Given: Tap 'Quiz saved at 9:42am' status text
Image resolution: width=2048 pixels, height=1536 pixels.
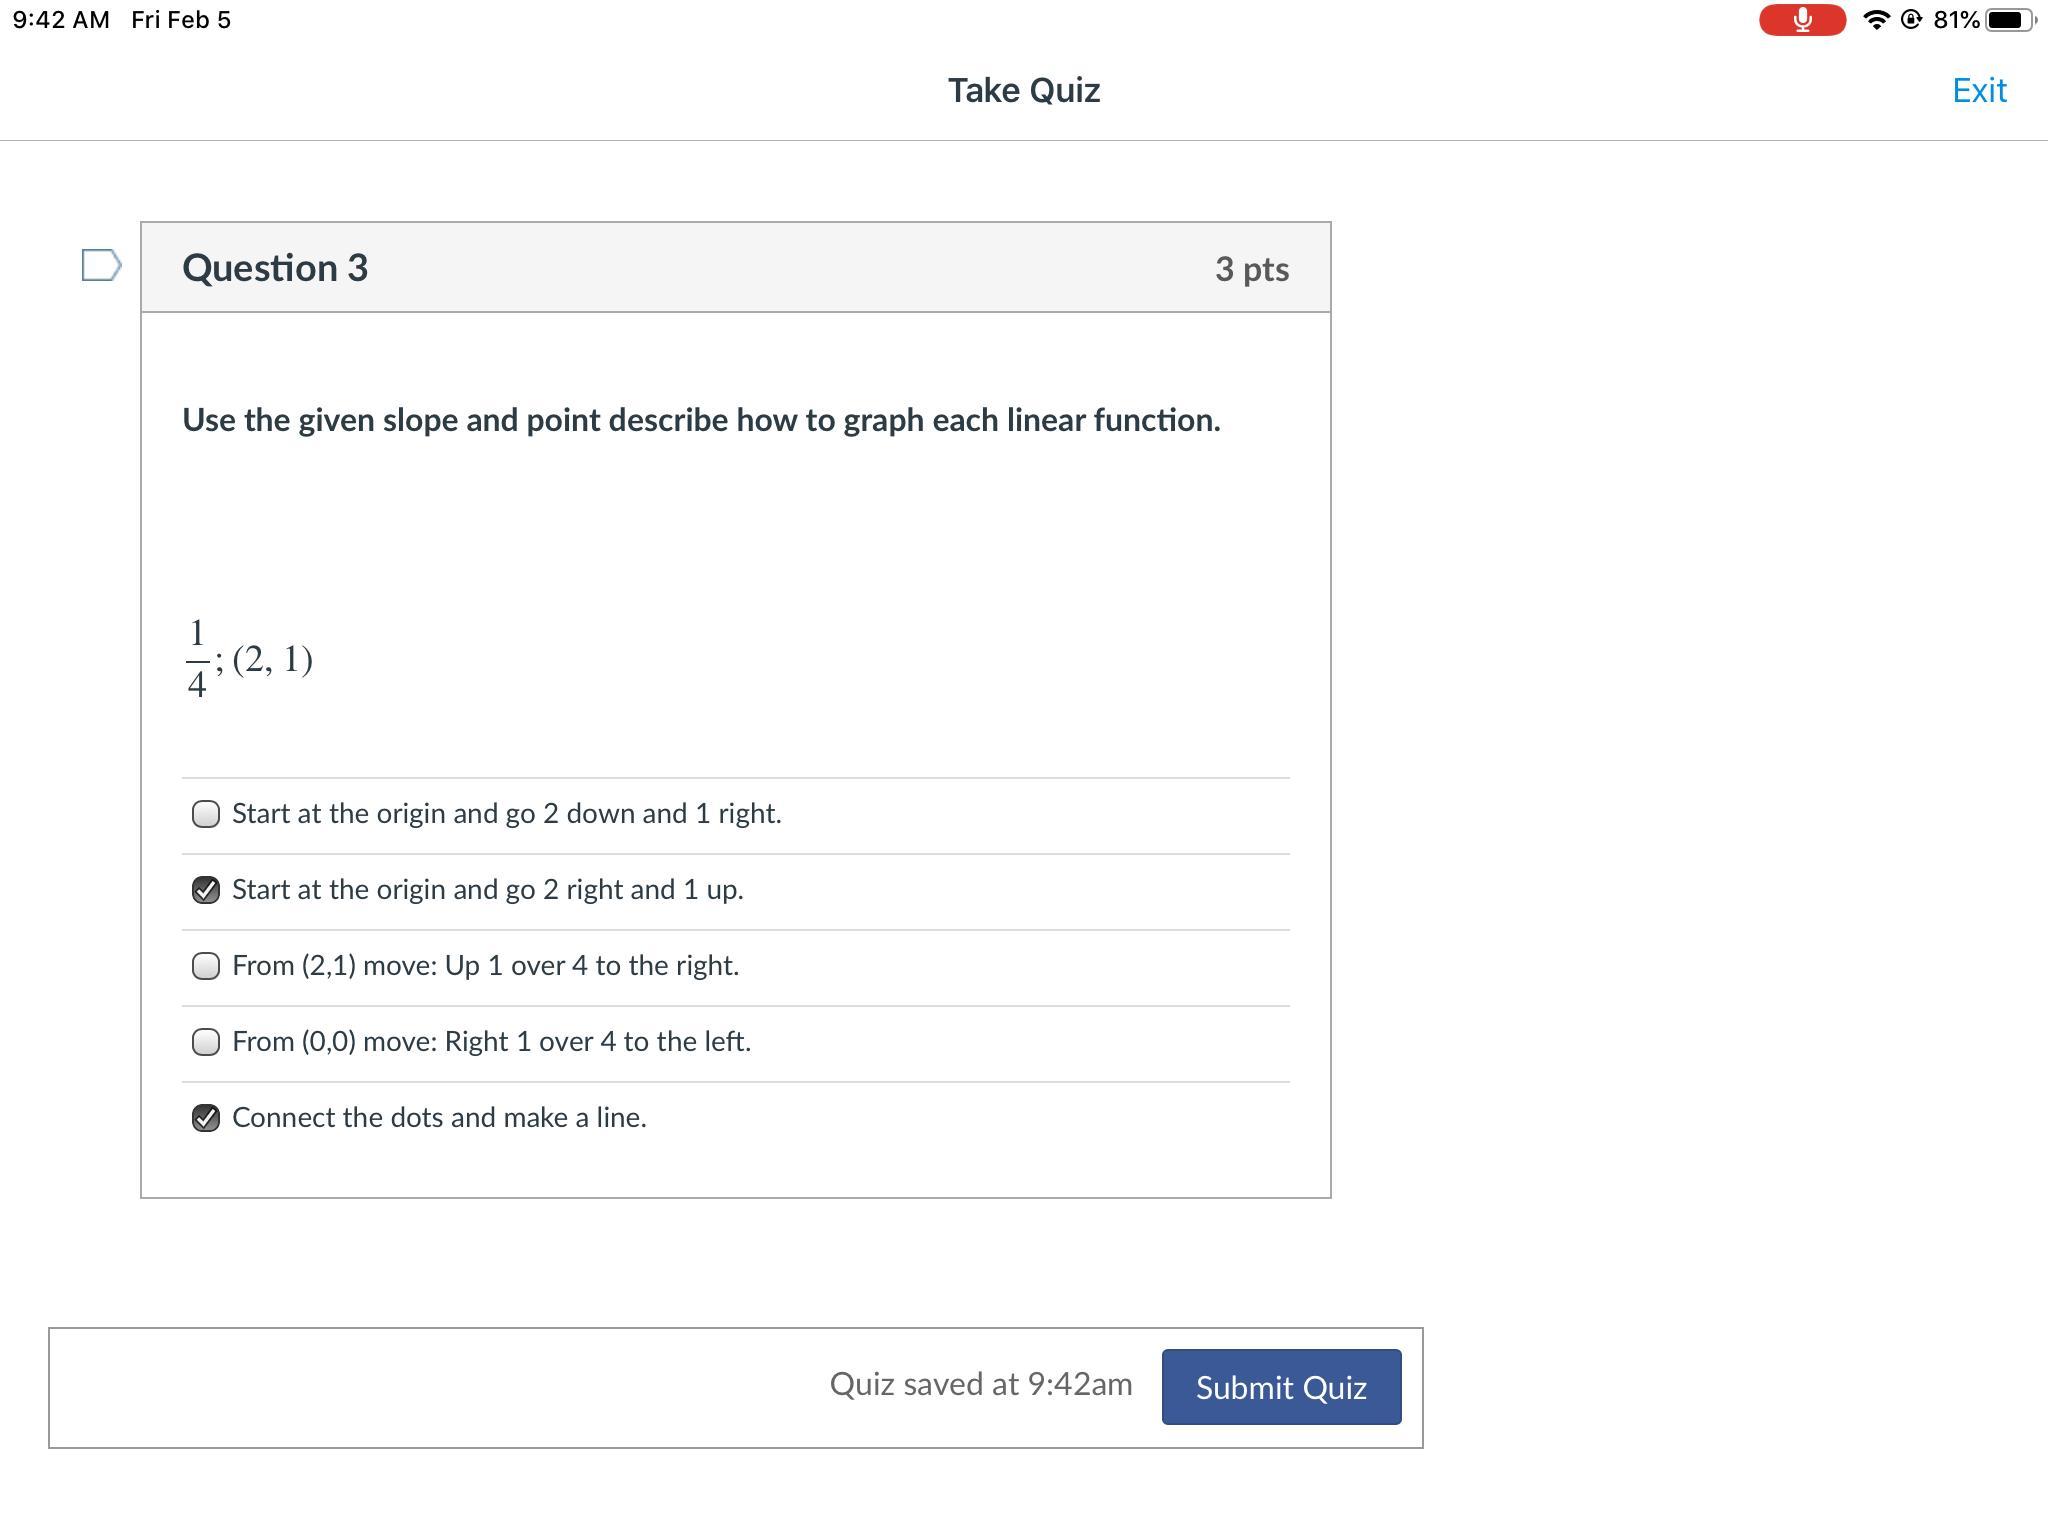Looking at the screenshot, I should [981, 1384].
